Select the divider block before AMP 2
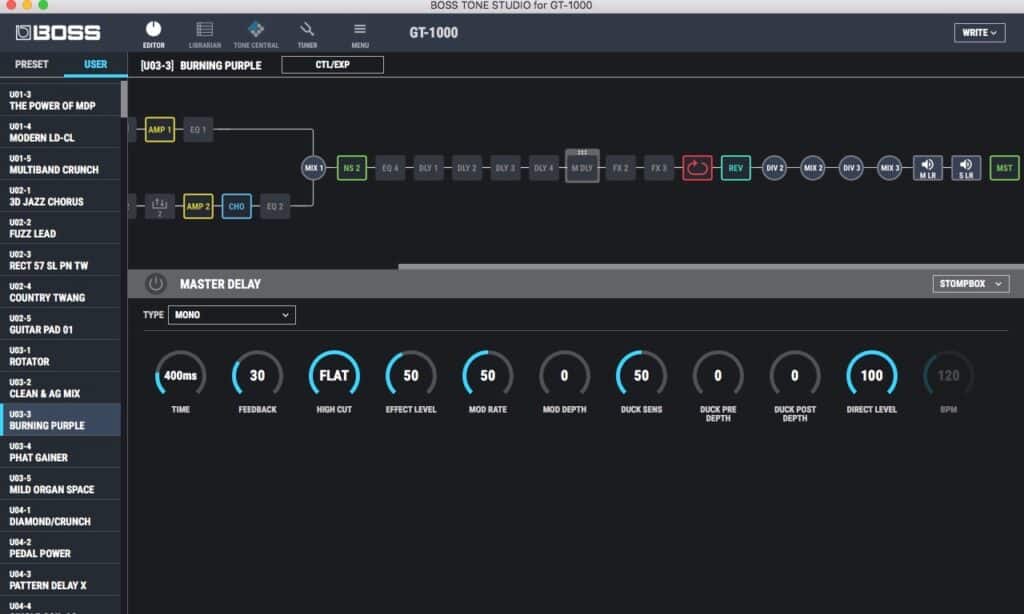This screenshot has height=614, width=1024. point(159,206)
